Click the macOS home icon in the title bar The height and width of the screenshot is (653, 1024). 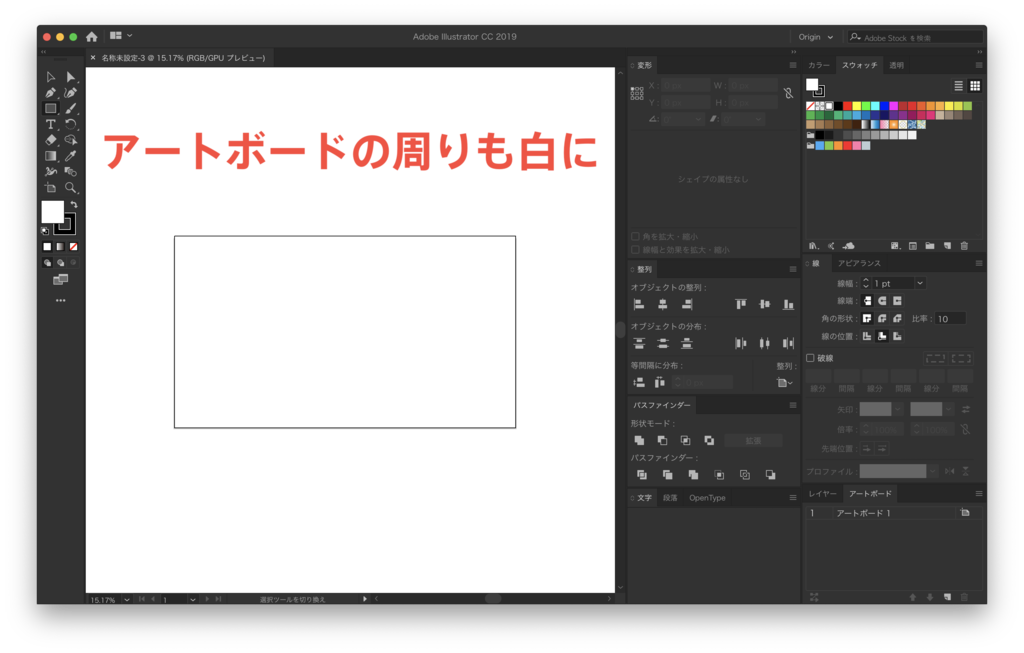coord(91,35)
